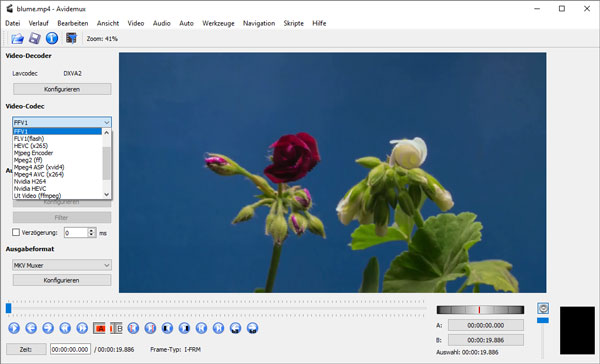Click selection B time button 00:00:19.886

coord(486,340)
